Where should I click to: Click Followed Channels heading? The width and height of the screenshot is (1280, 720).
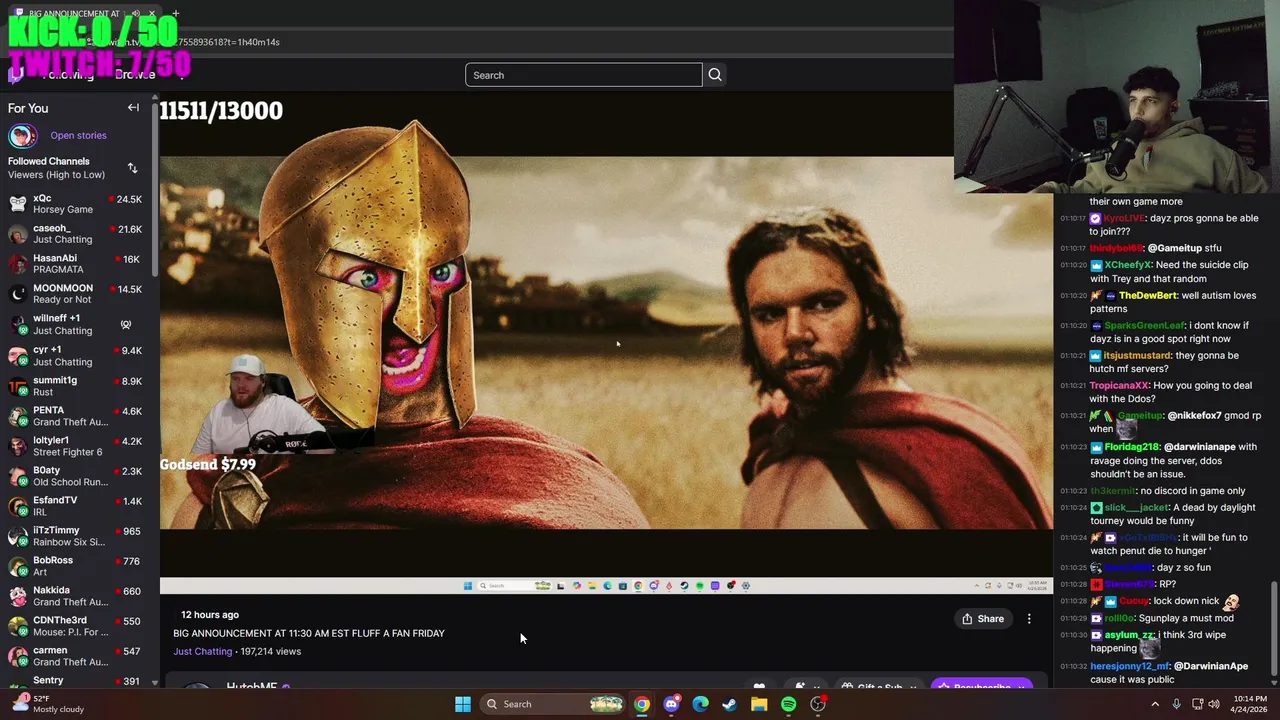coord(48,161)
